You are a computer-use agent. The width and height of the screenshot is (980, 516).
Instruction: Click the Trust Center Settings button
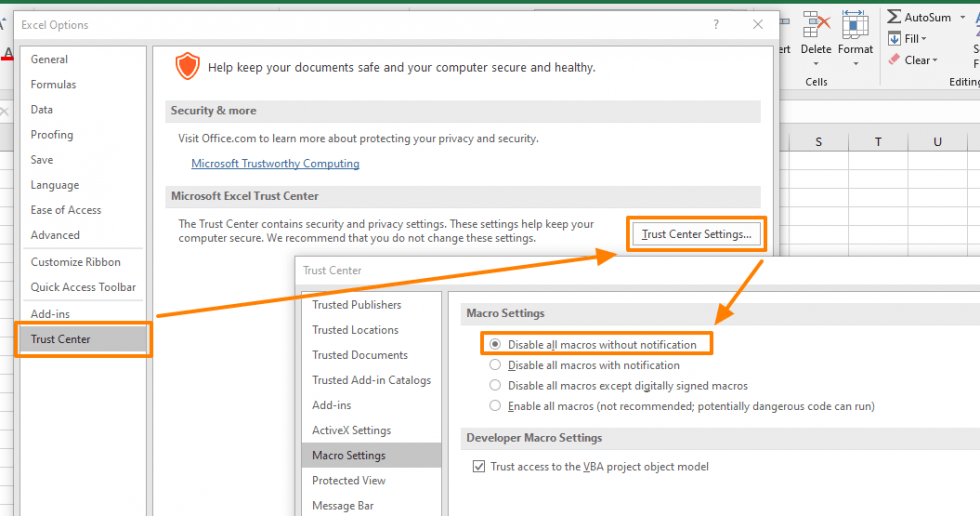(x=696, y=234)
